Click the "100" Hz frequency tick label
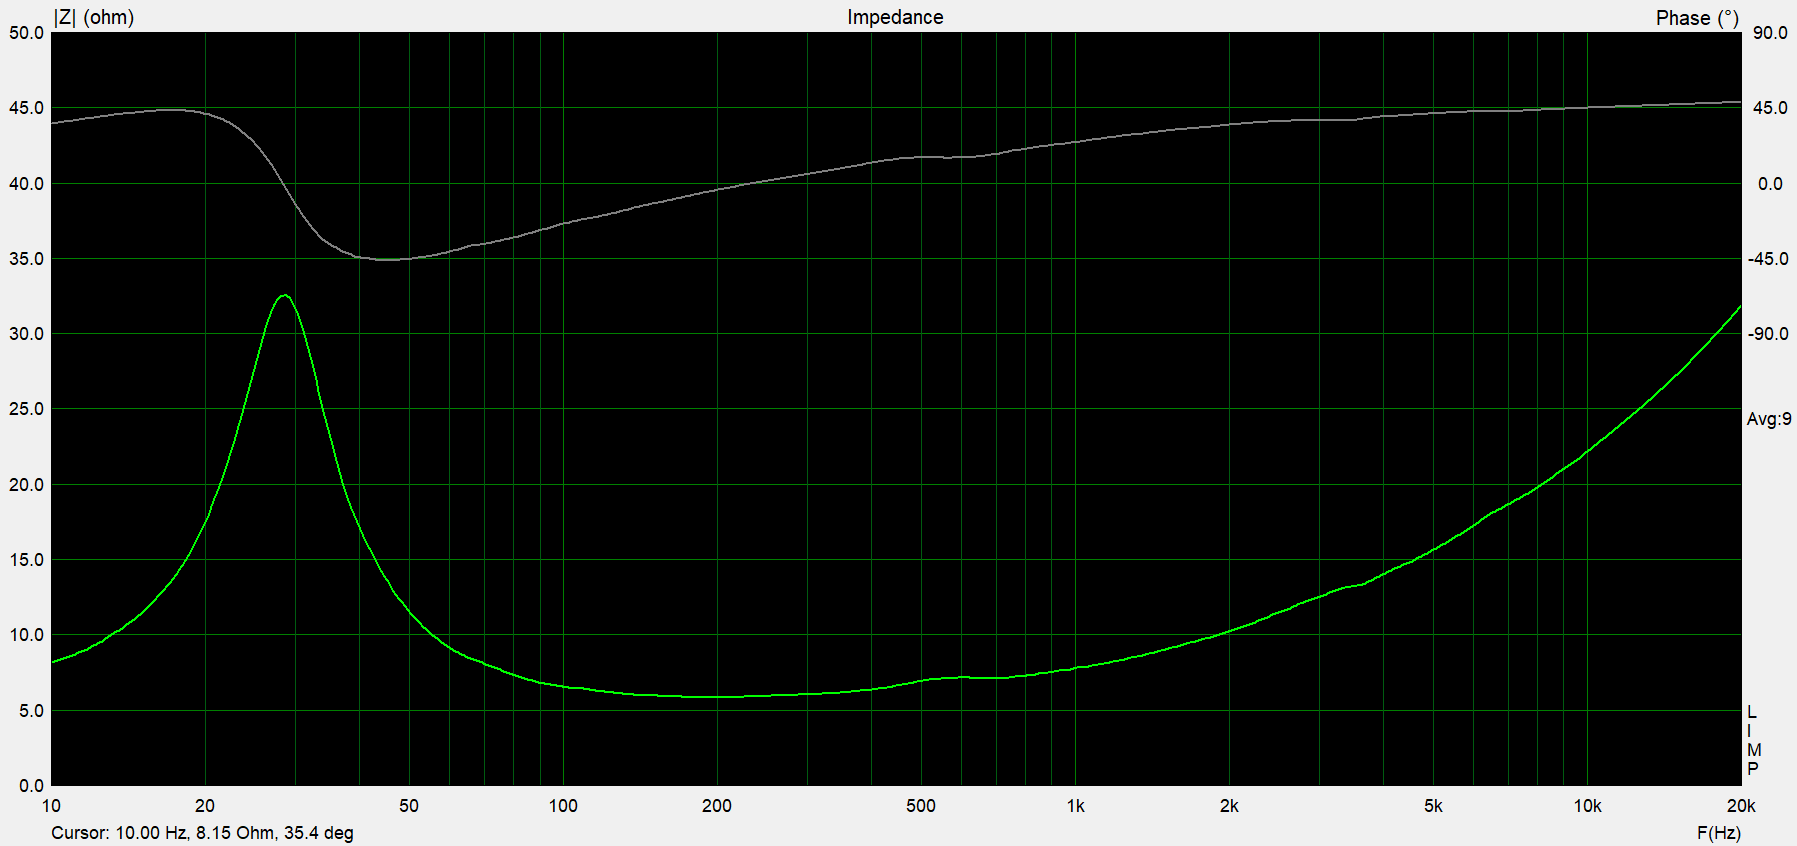 [563, 806]
